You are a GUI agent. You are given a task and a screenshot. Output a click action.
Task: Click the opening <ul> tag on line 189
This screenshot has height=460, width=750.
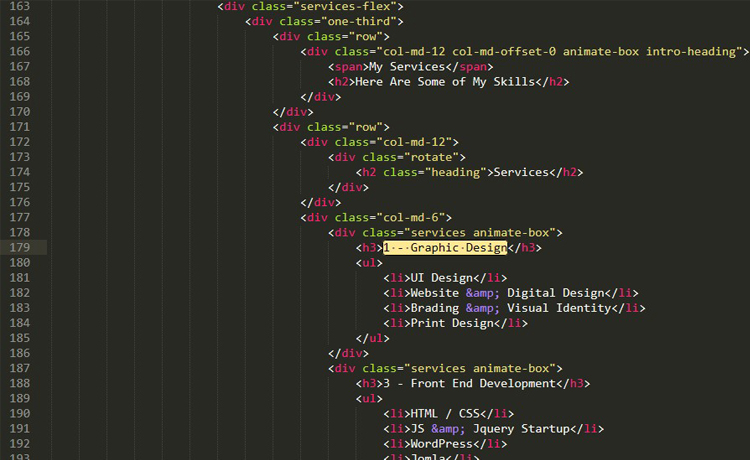tap(369, 399)
